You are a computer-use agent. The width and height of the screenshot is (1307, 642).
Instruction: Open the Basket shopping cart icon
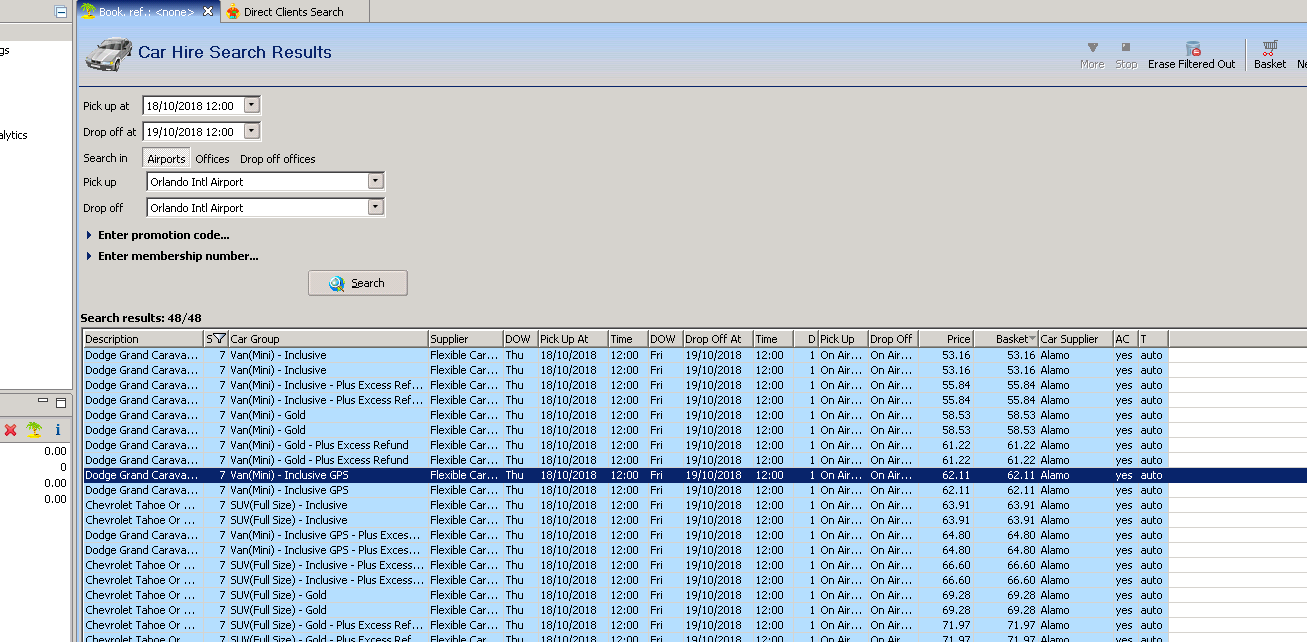pos(1270,47)
